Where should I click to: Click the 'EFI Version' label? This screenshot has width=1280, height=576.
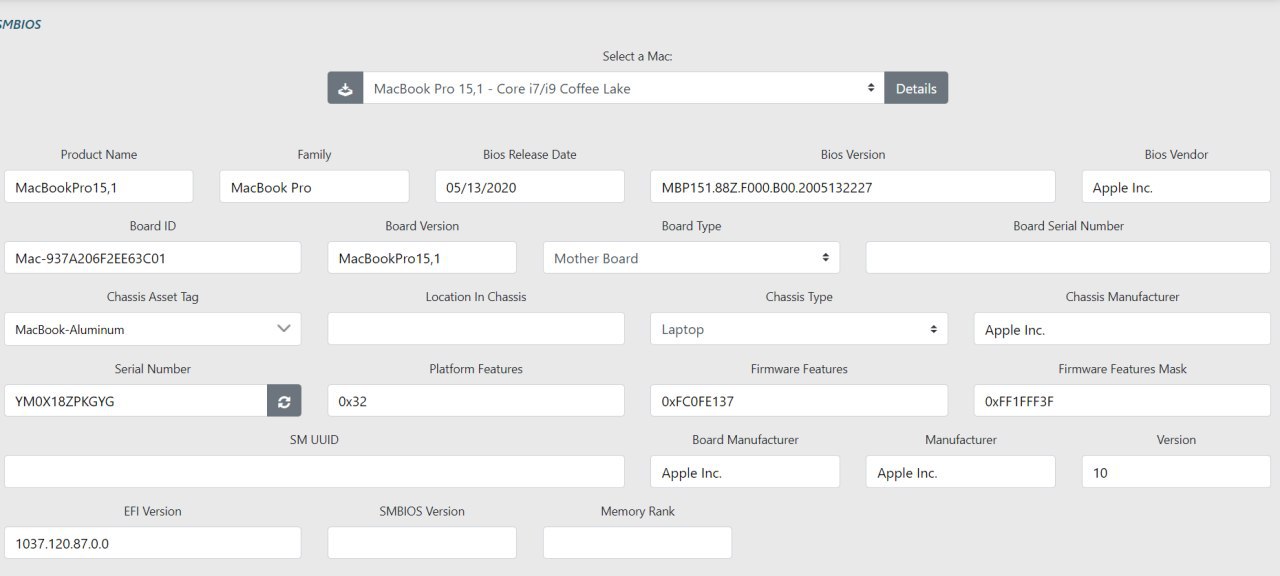[x=153, y=511]
